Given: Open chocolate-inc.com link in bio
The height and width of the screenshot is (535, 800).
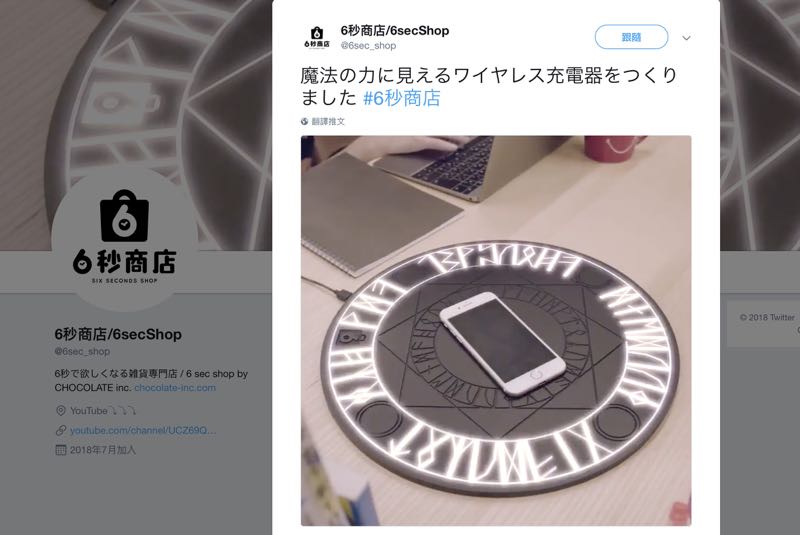Looking at the screenshot, I should [175, 388].
